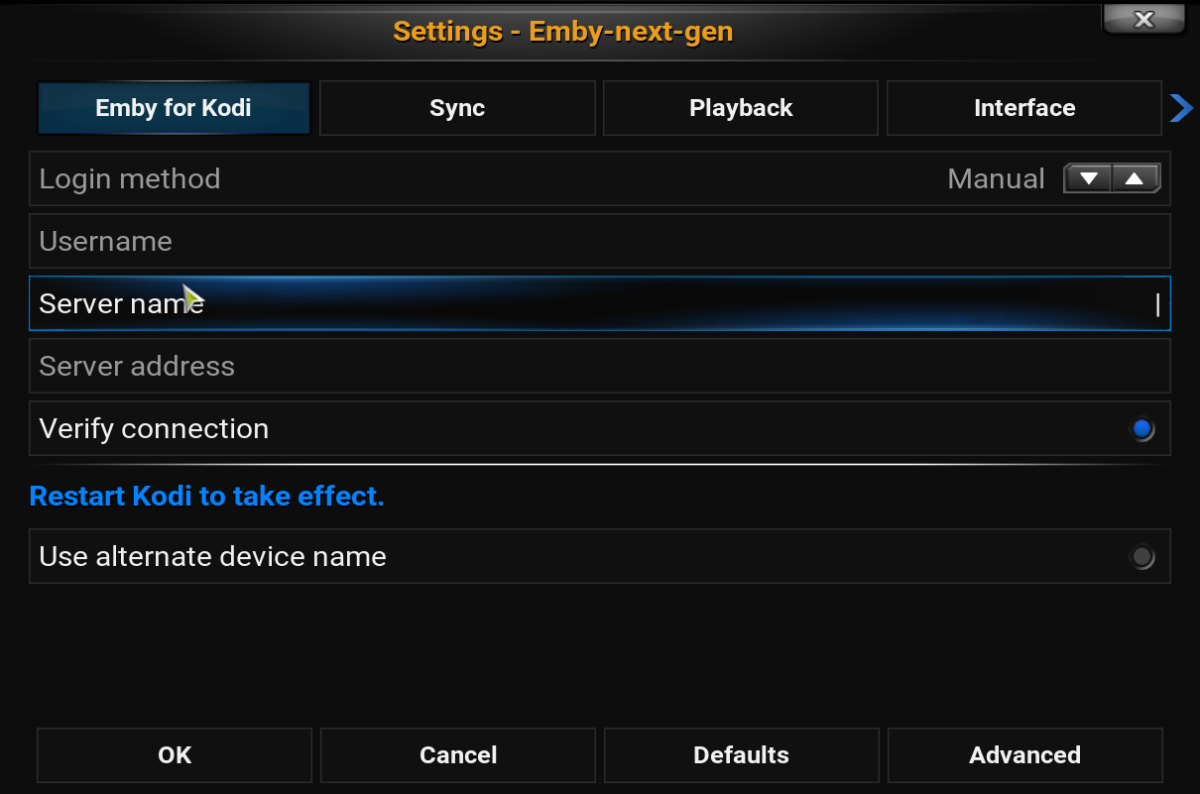Switch to the Sync tab
This screenshot has width=1200, height=794.
(457, 108)
